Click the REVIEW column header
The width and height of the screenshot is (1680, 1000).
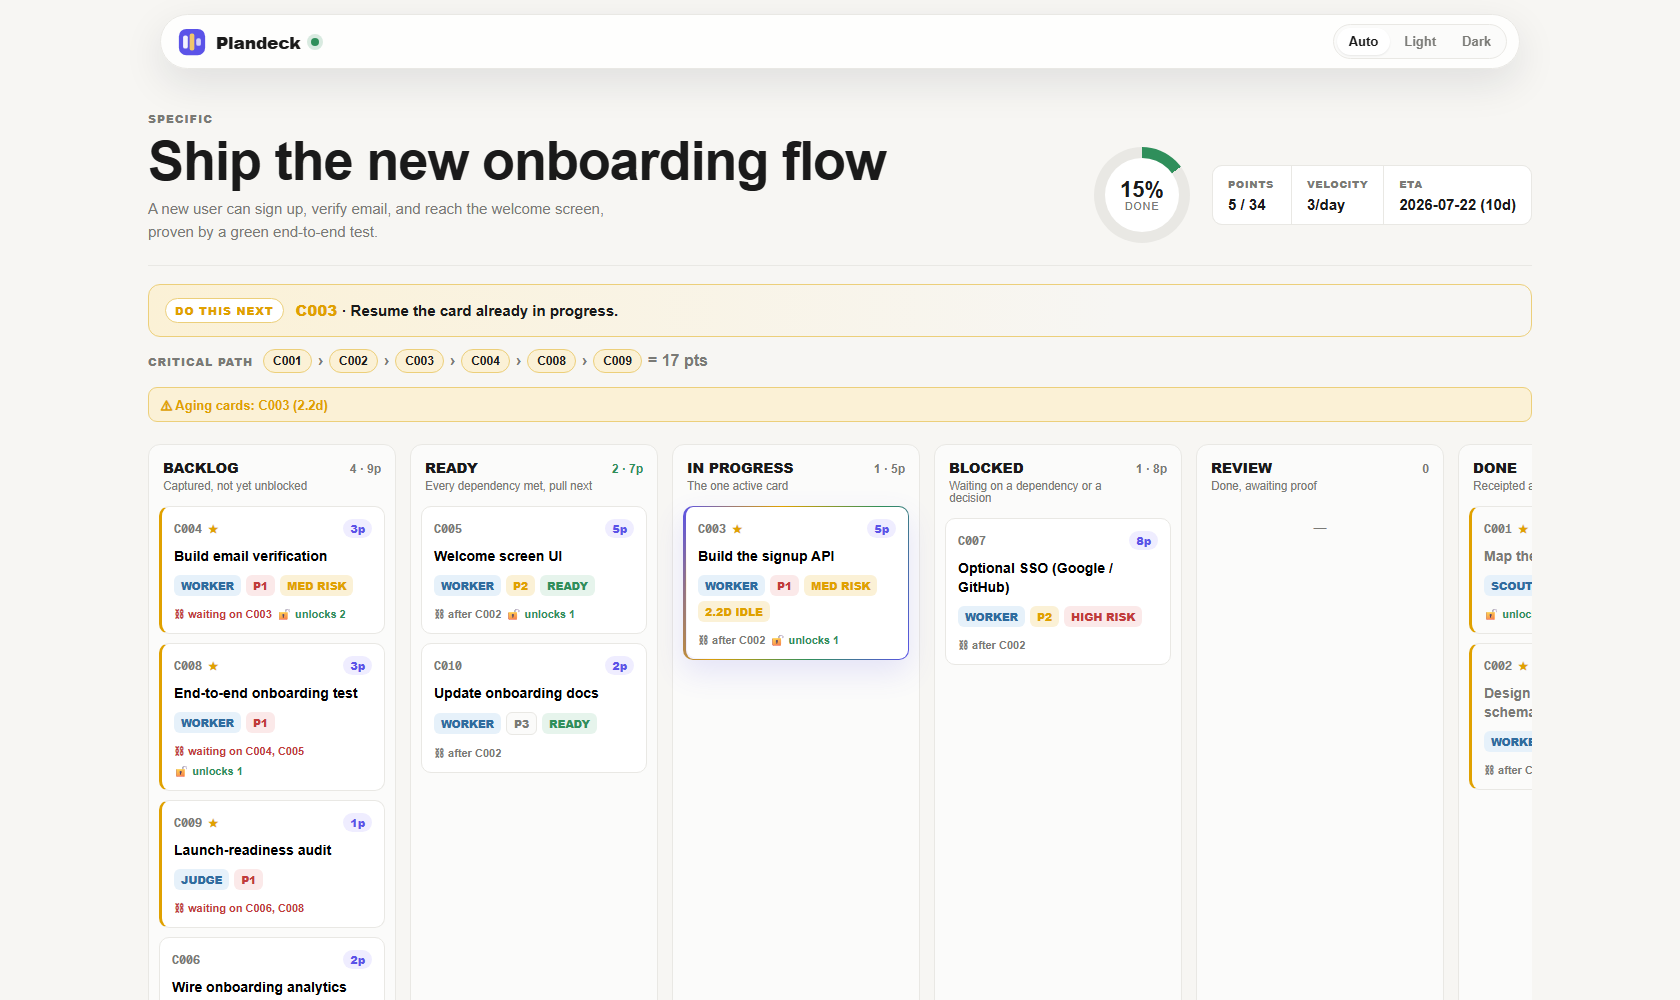pyautogui.click(x=1241, y=468)
